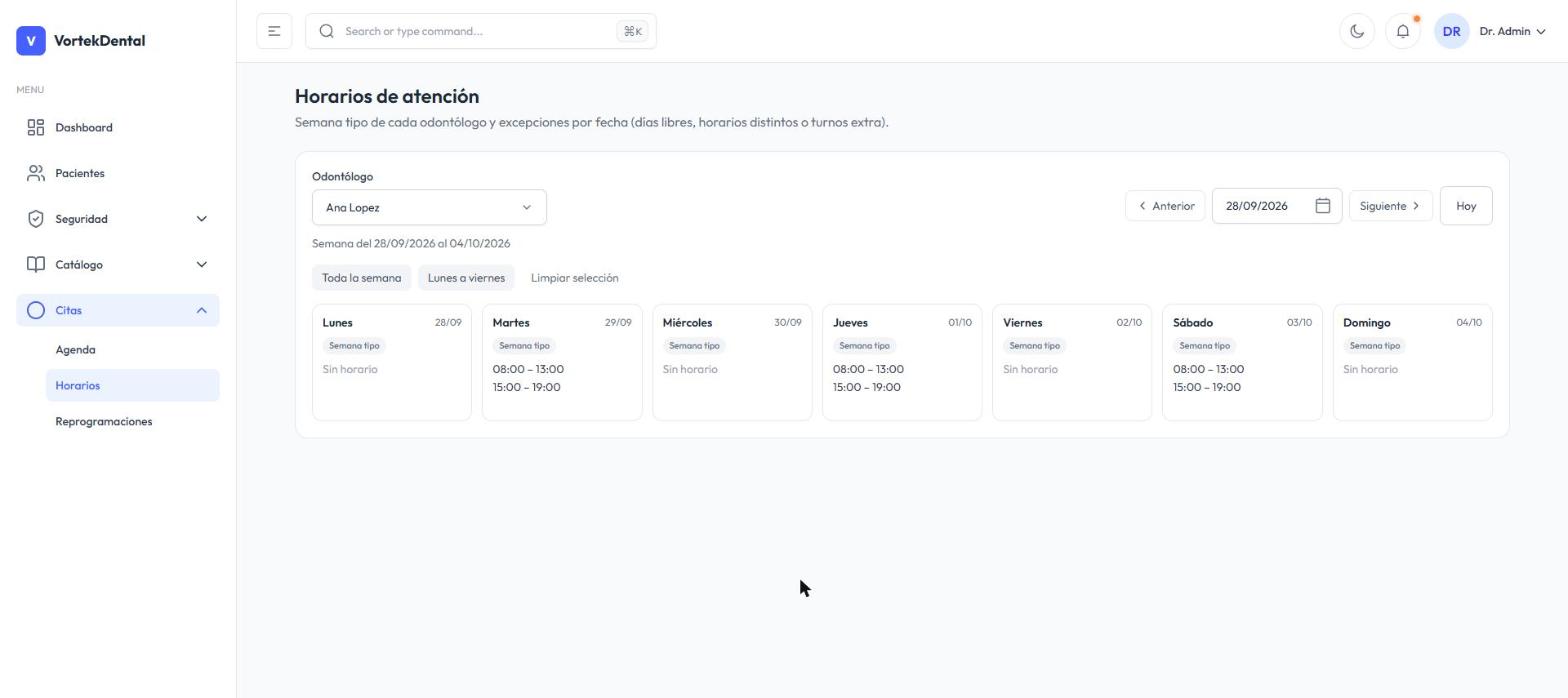
Task: Open the Dr. Admin account menu
Action: (x=1512, y=31)
